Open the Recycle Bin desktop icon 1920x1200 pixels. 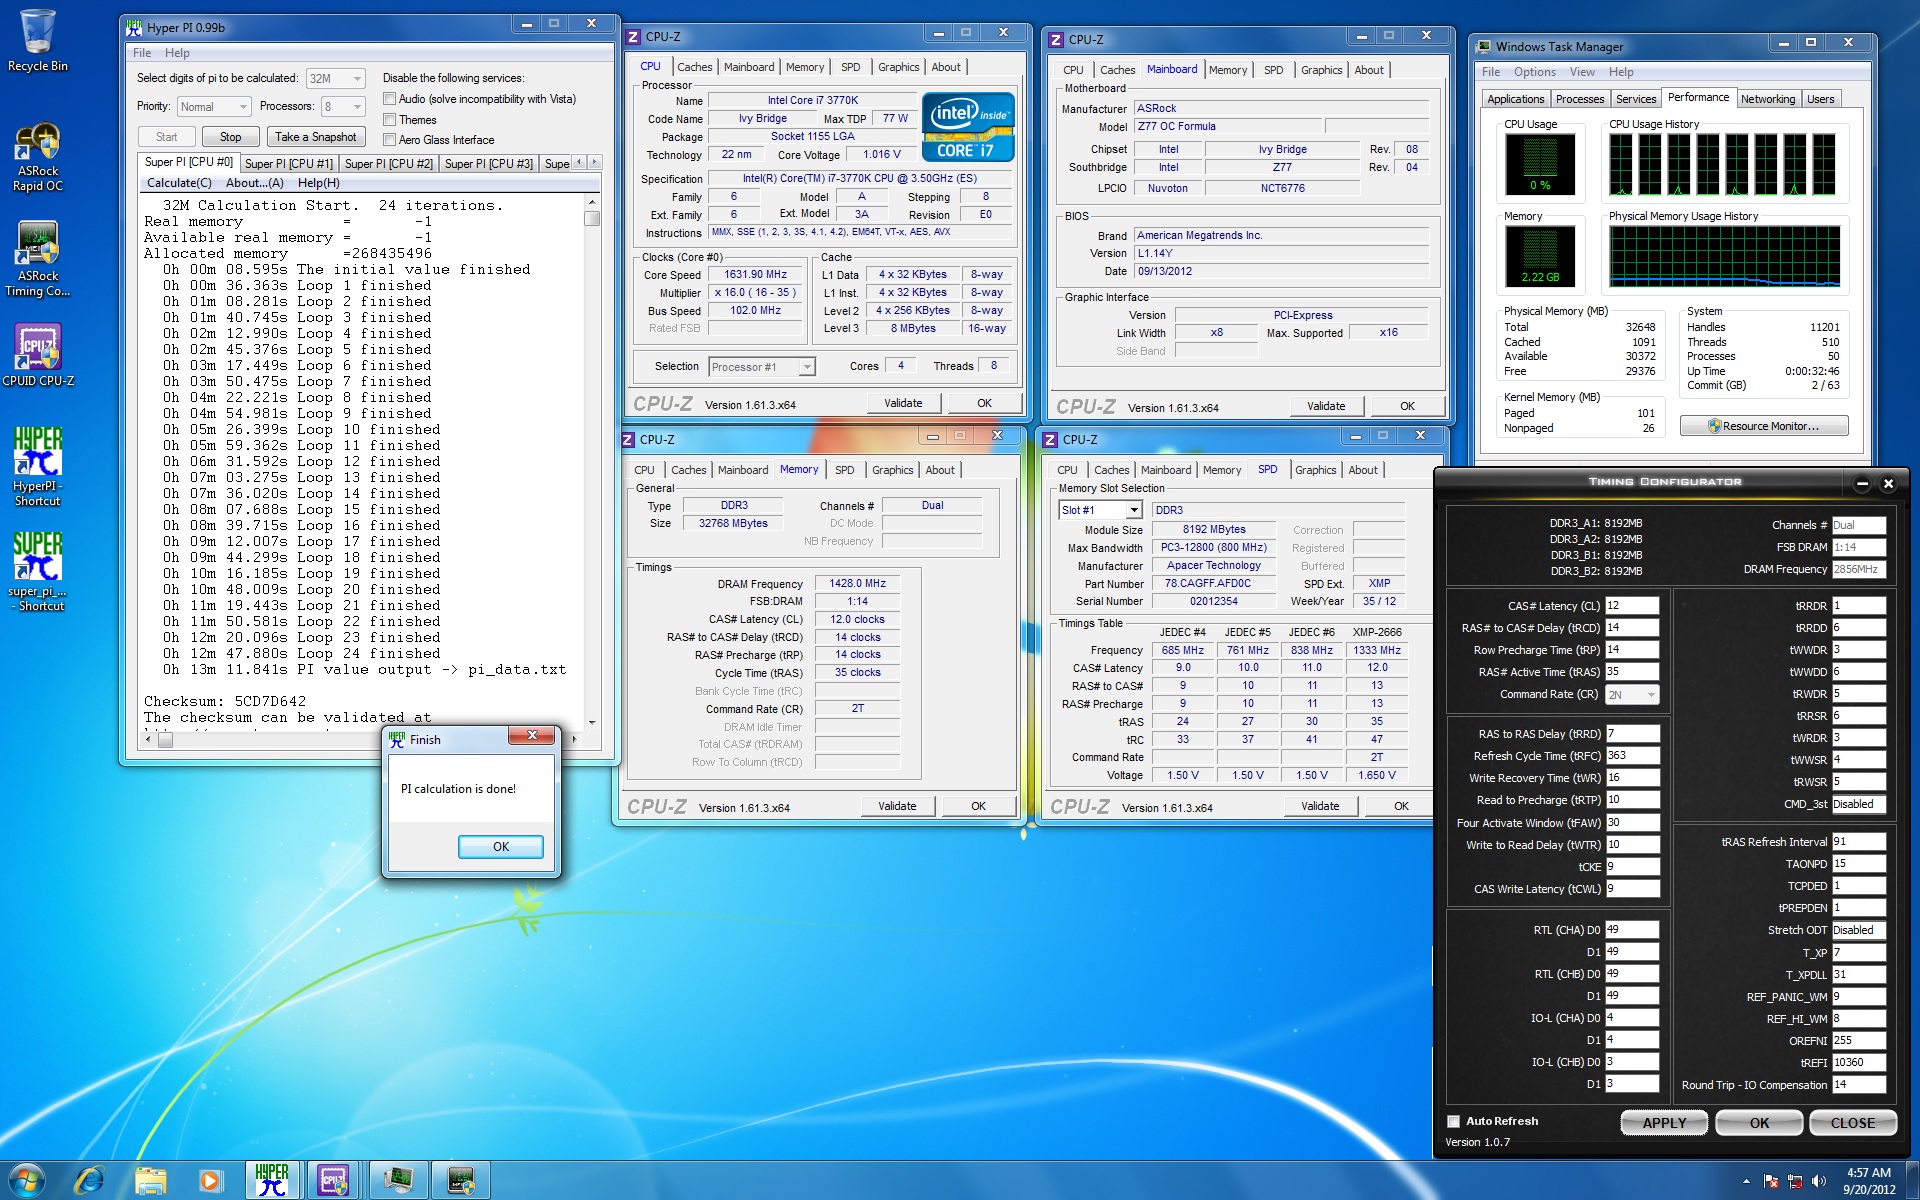click(37, 40)
